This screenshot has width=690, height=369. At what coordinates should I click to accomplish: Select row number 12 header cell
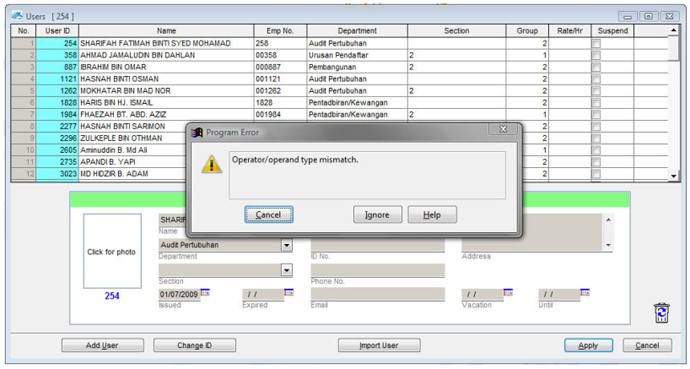tap(24, 174)
